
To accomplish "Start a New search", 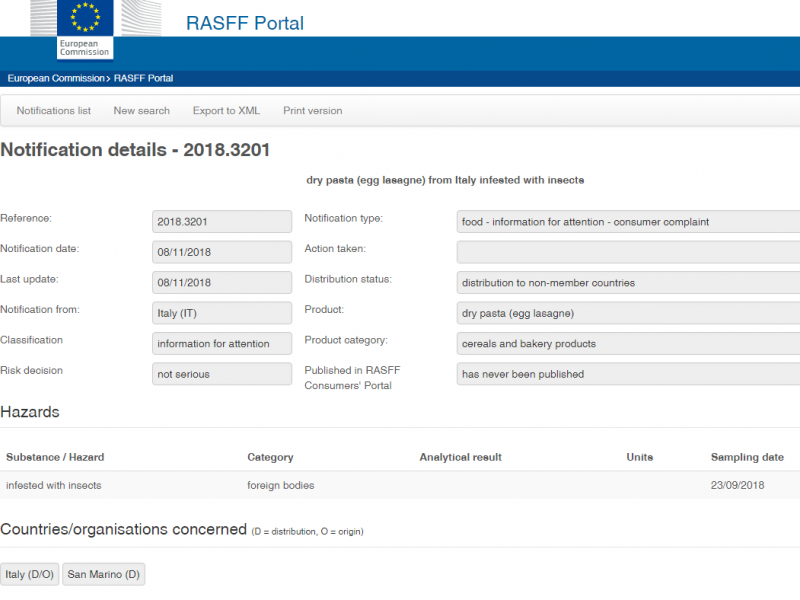I will click(x=141, y=111).
